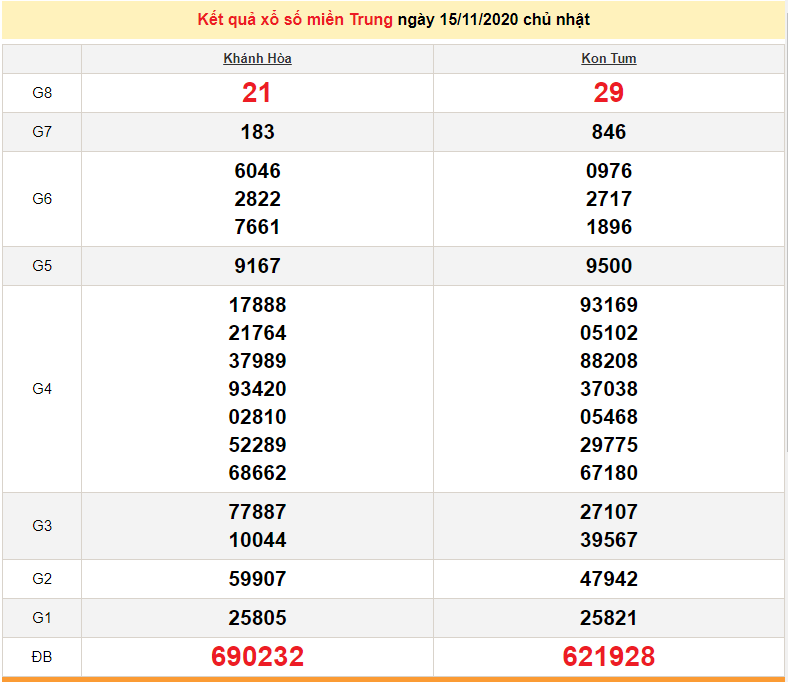Select Khánh Hòa G8 result 21
This screenshot has width=788, height=682.
(x=257, y=93)
